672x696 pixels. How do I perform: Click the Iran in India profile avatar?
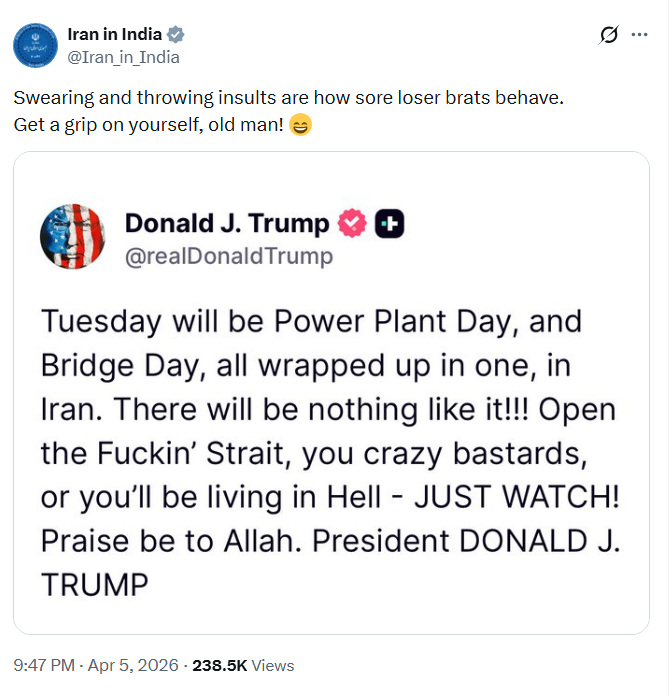coord(34,46)
